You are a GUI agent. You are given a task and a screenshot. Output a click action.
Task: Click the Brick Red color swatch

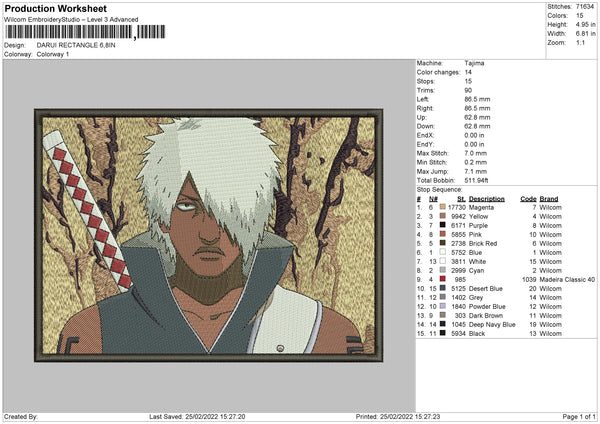(444, 243)
